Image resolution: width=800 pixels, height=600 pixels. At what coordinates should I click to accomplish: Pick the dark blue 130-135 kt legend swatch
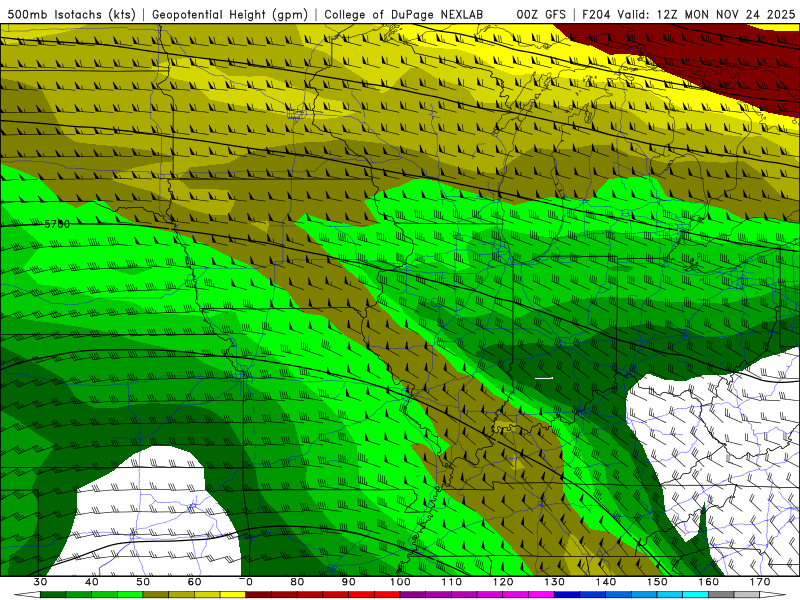pyautogui.click(x=567, y=594)
